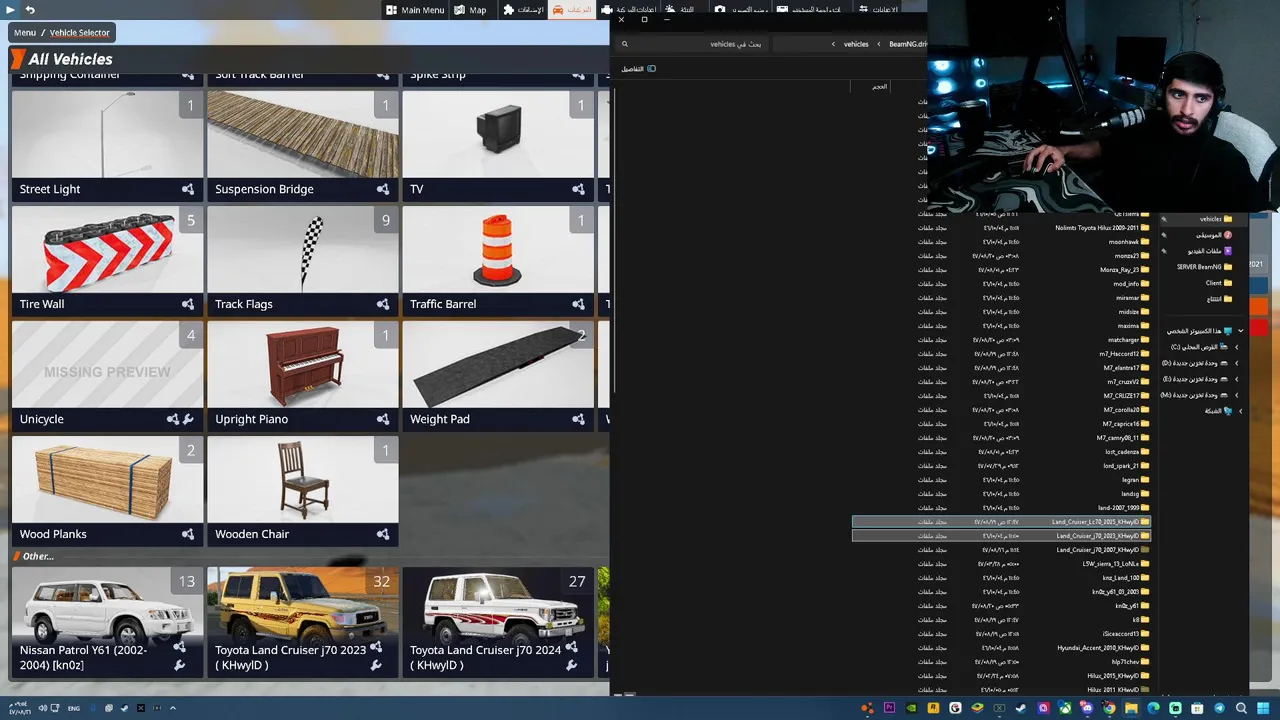This screenshot has width=1280, height=720.
Task: Open Land Cruiser j70 2023 configurations icon
Action: [x=376, y=648]
